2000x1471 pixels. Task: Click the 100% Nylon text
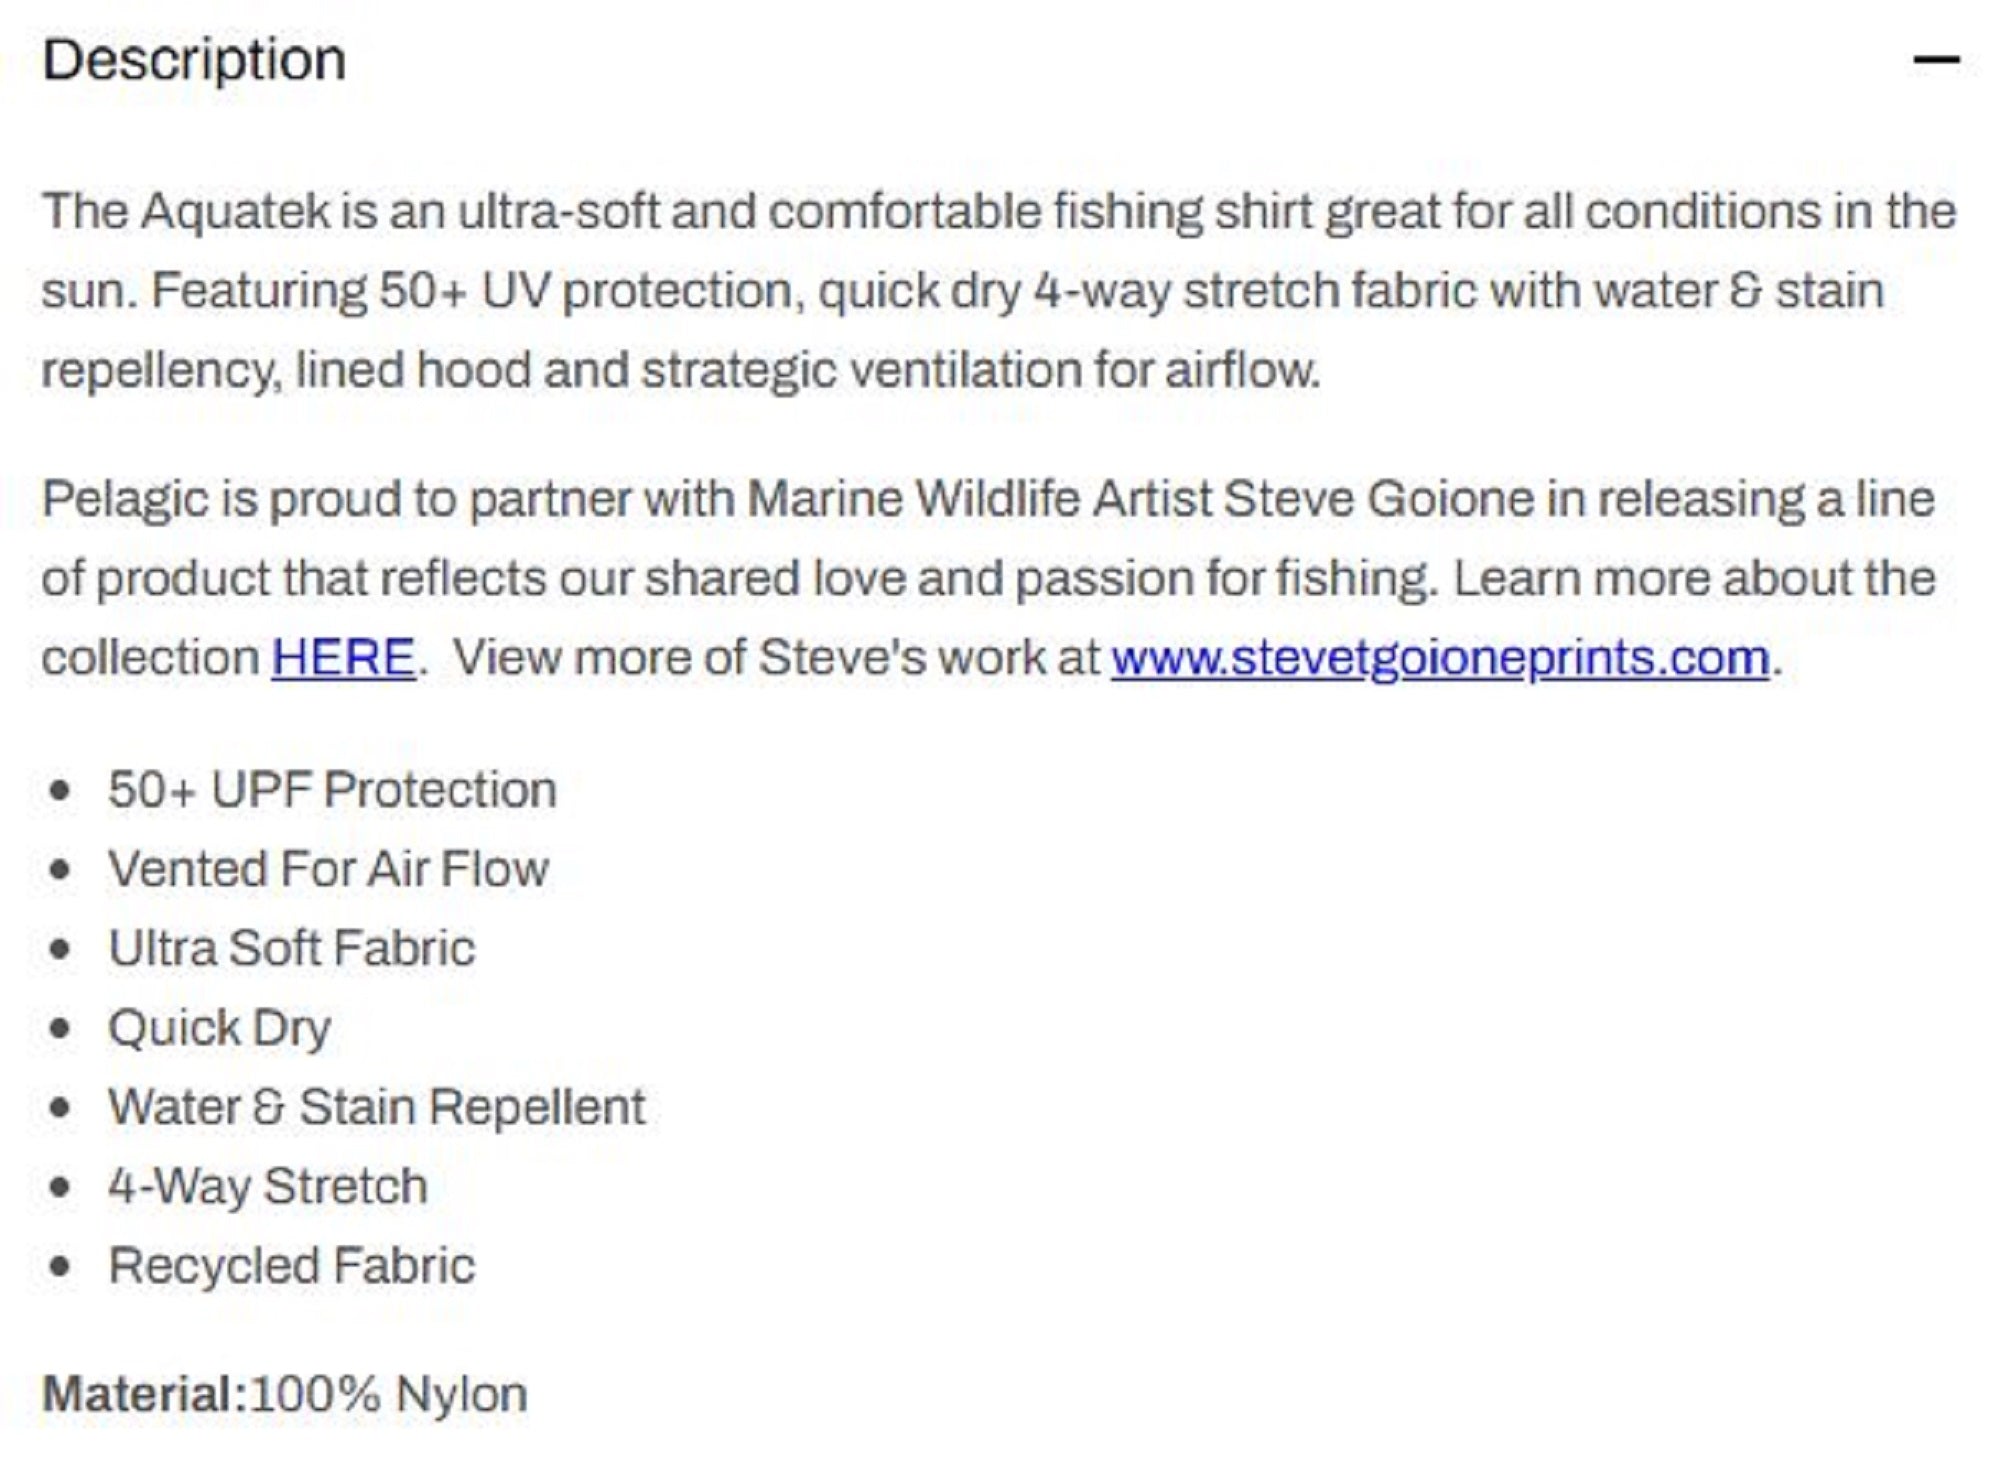click(x=389, y=1394)
